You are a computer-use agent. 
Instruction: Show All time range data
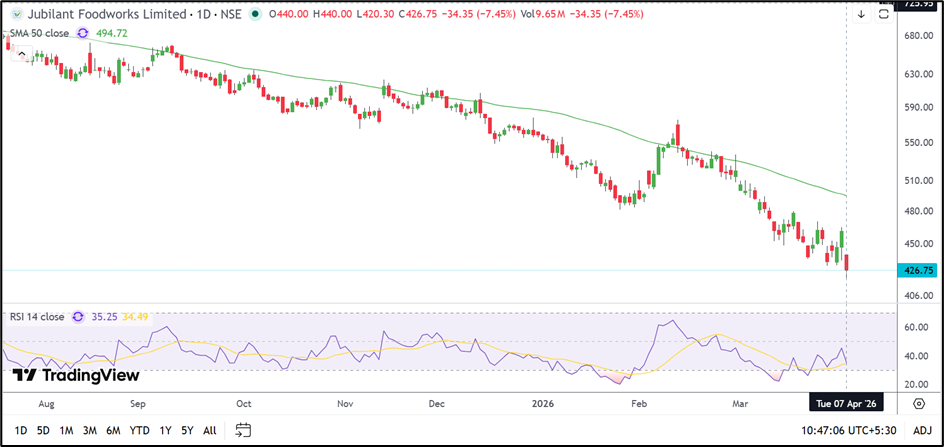coord(210,430)
